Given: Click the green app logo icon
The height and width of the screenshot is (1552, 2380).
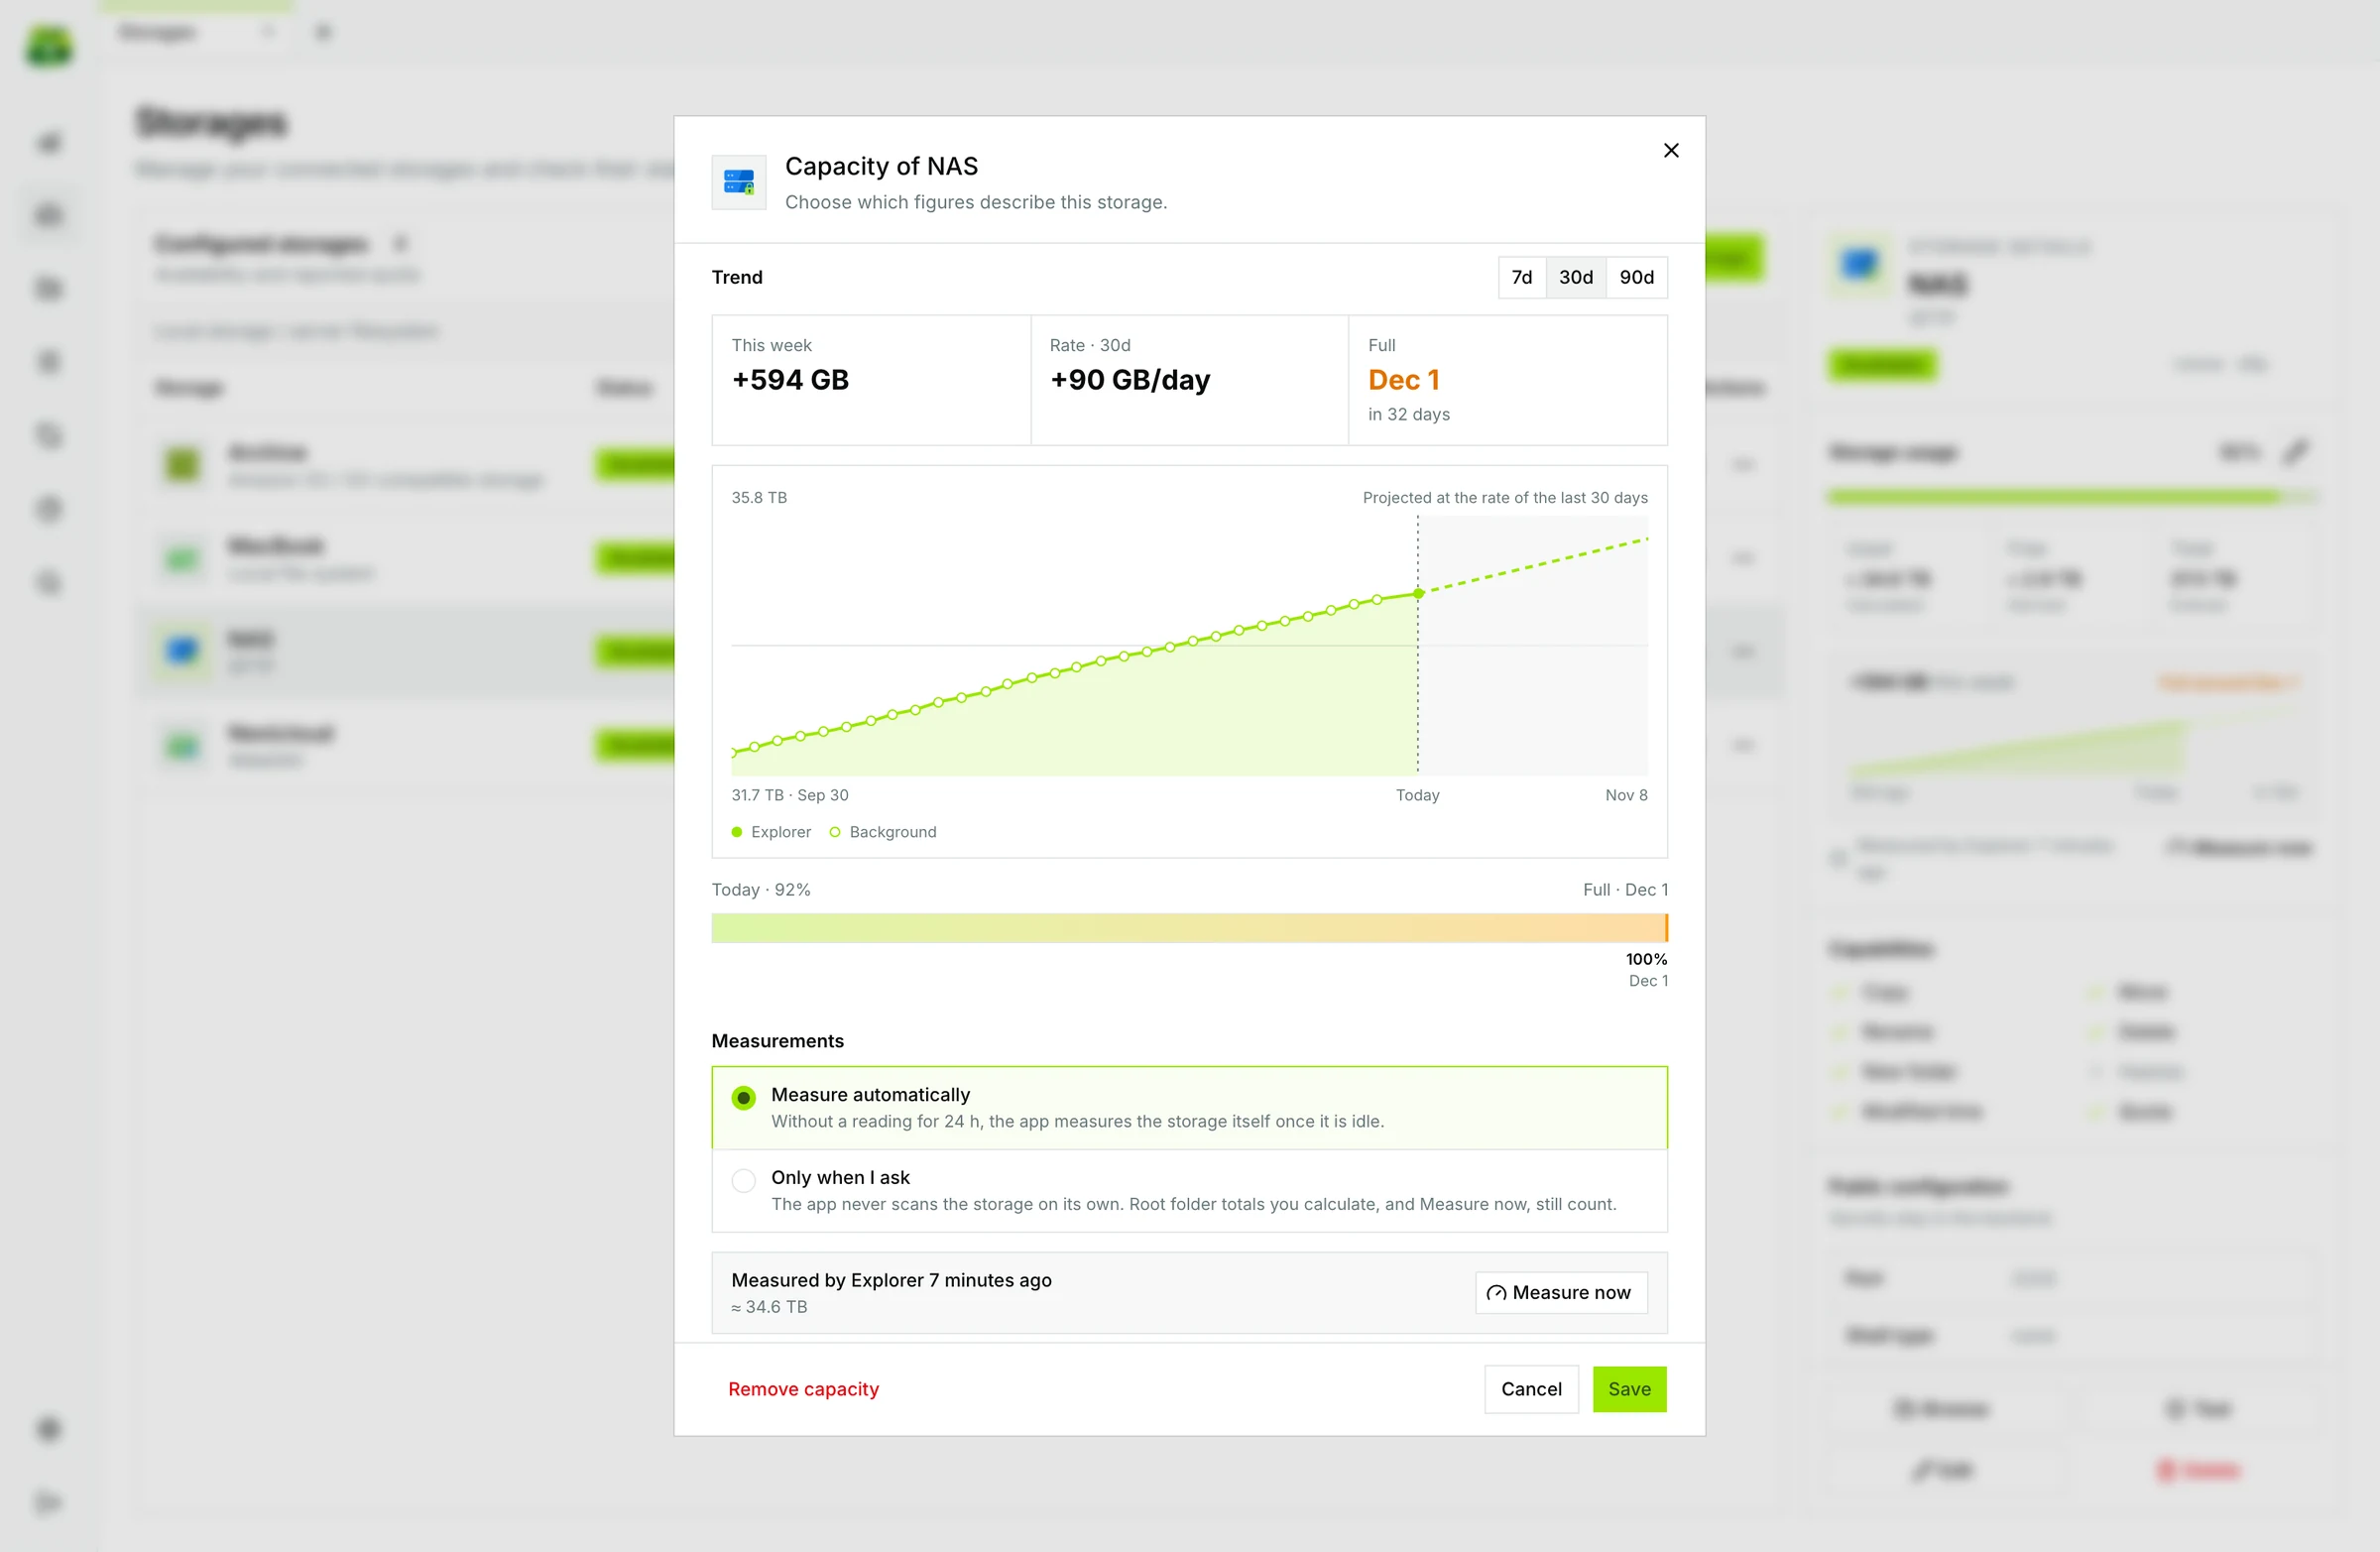Looking at the screenshot, I should (49, 47).
